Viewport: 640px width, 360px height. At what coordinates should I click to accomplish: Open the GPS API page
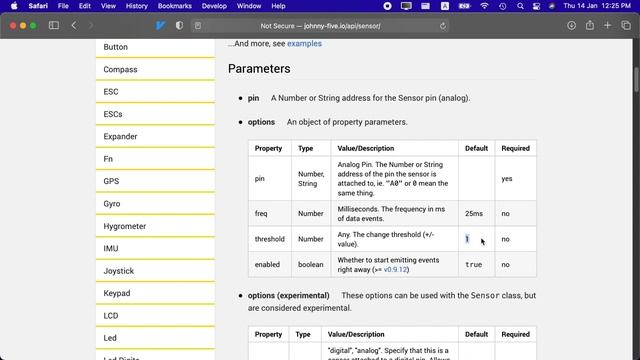(156, 181)
